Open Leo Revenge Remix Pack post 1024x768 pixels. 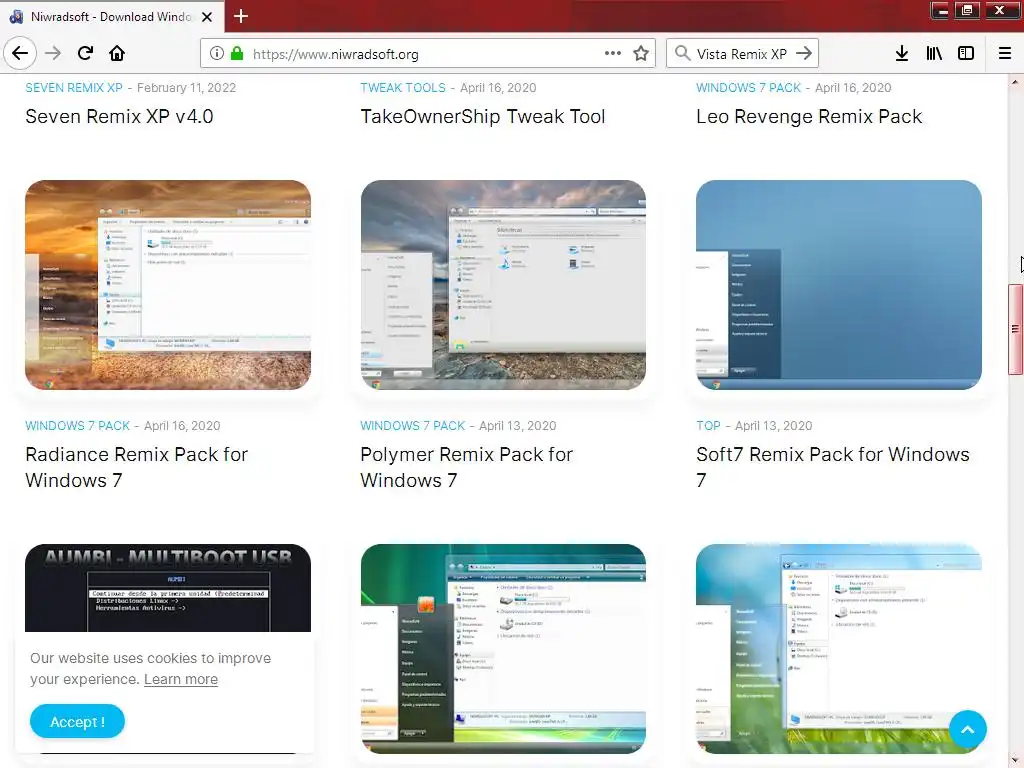[809, 116]
